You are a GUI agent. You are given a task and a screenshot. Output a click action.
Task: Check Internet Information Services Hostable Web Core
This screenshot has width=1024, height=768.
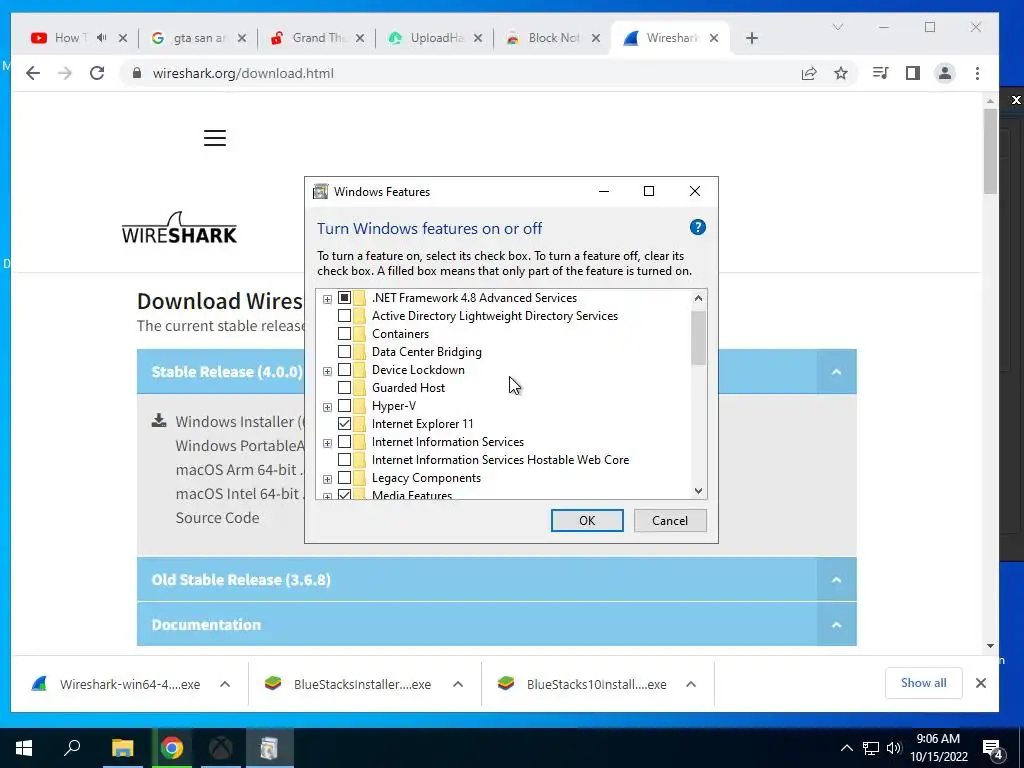pos(344,460)
